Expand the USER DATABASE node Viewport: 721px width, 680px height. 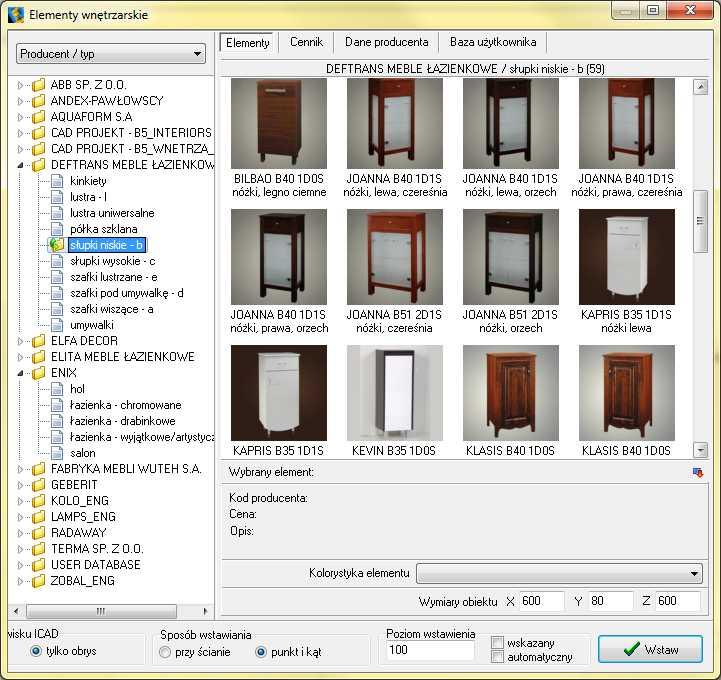20,565
